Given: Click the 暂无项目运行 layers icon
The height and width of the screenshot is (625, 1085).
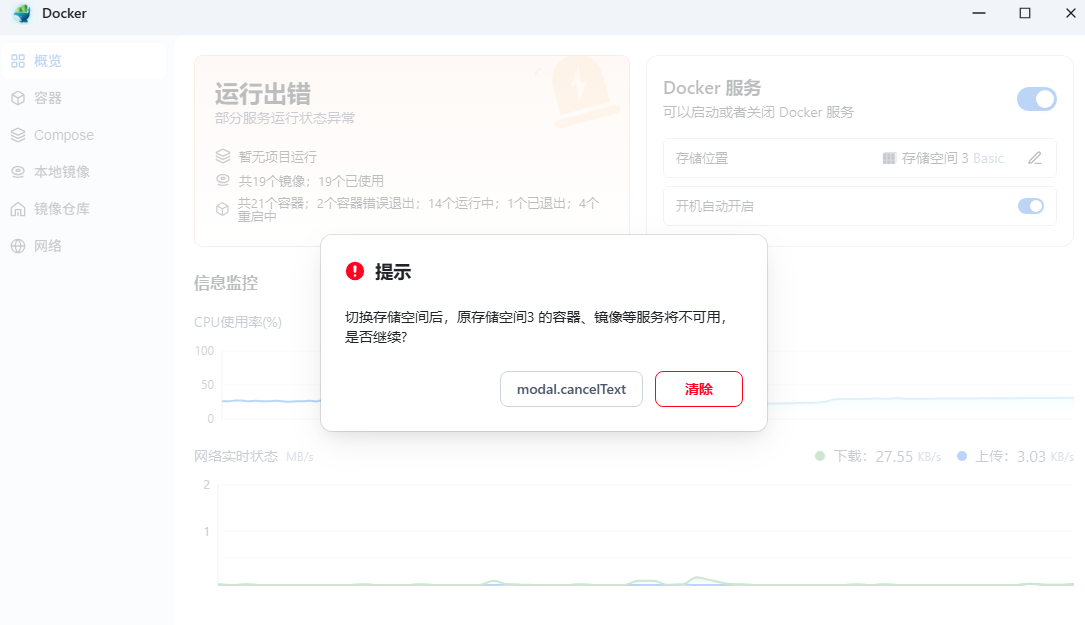Looking at the screenshot, I should click(x=223, y=156).
